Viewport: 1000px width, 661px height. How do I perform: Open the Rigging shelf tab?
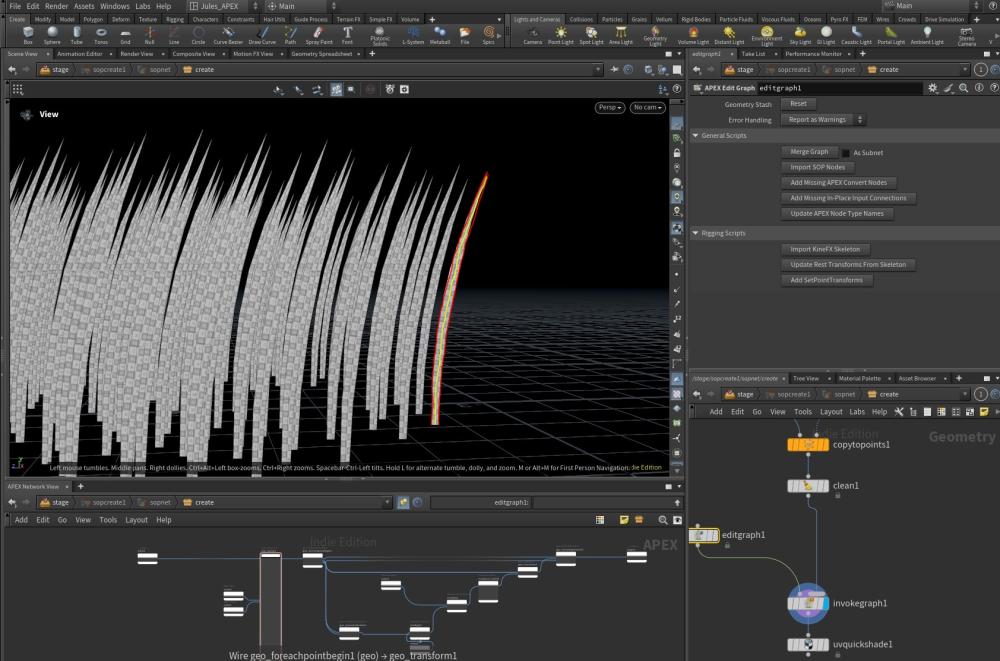pos(175,19)
